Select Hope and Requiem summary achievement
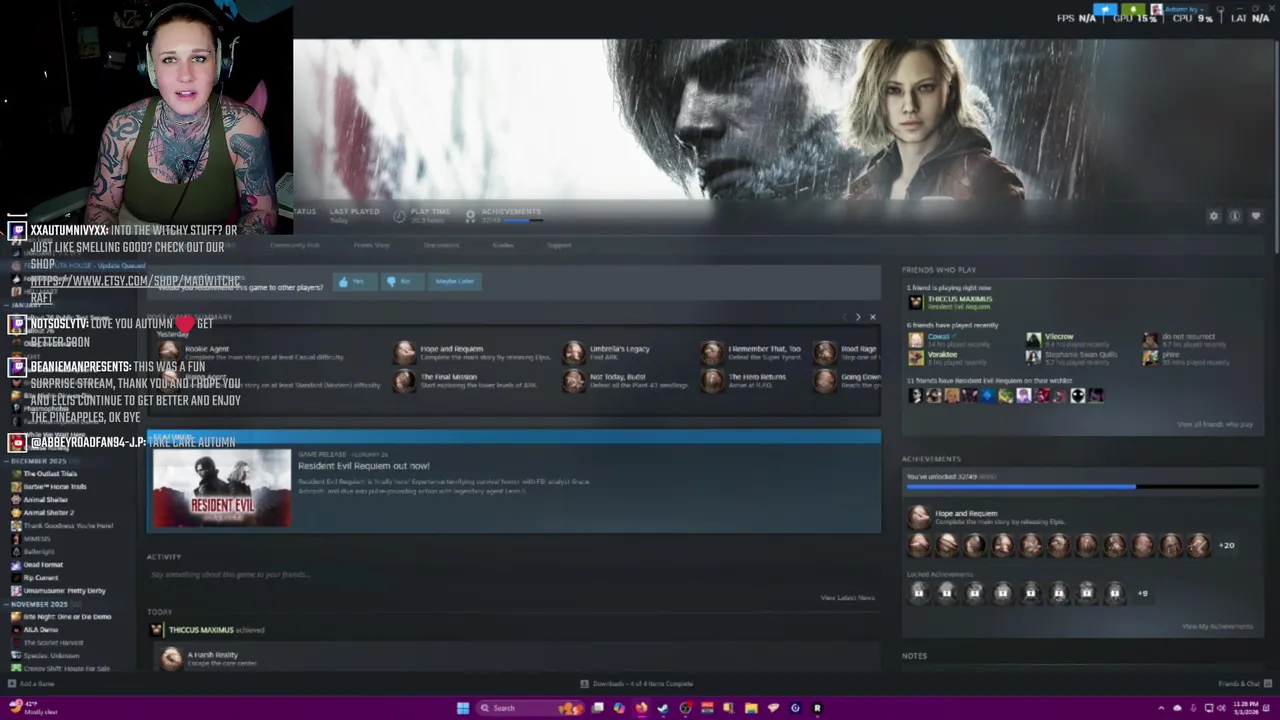Image resolution: width=1280 pixels, height=720 pixels. point(405,352)
